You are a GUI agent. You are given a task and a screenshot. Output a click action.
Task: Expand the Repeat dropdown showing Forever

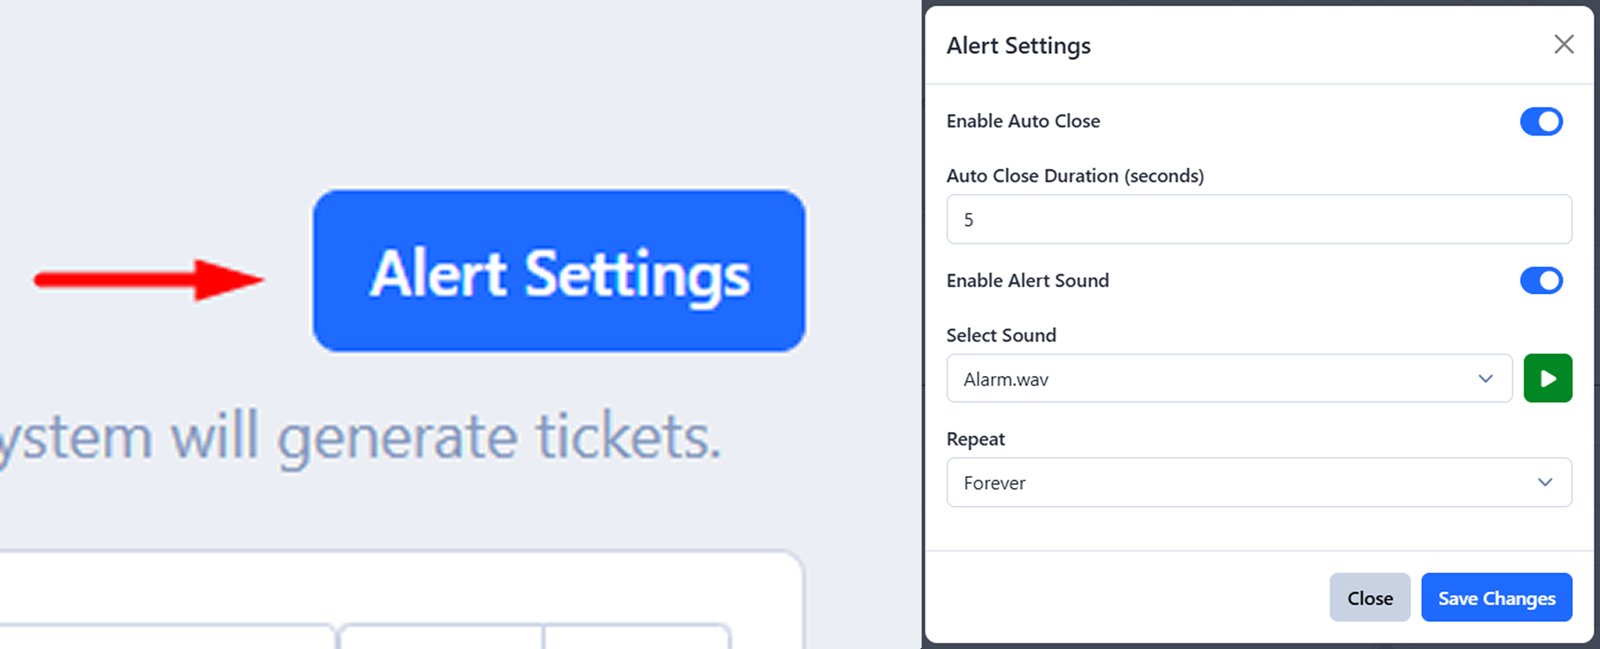tap(1258, 482)
